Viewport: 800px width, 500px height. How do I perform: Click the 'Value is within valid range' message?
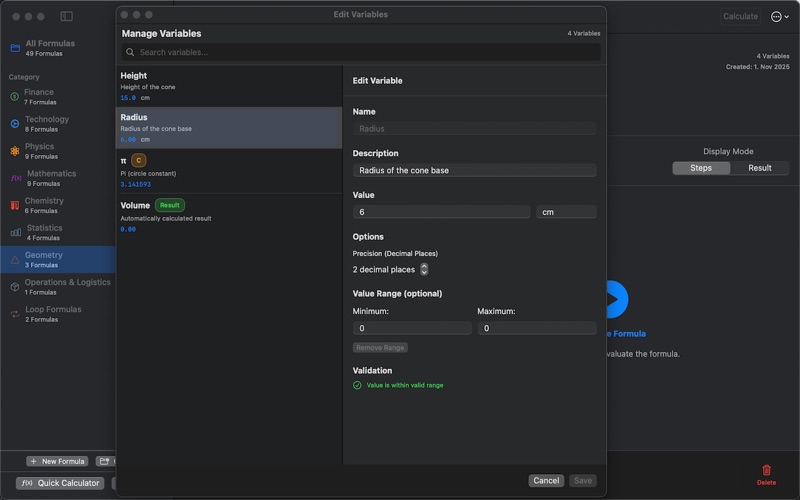tap(405, 385)
